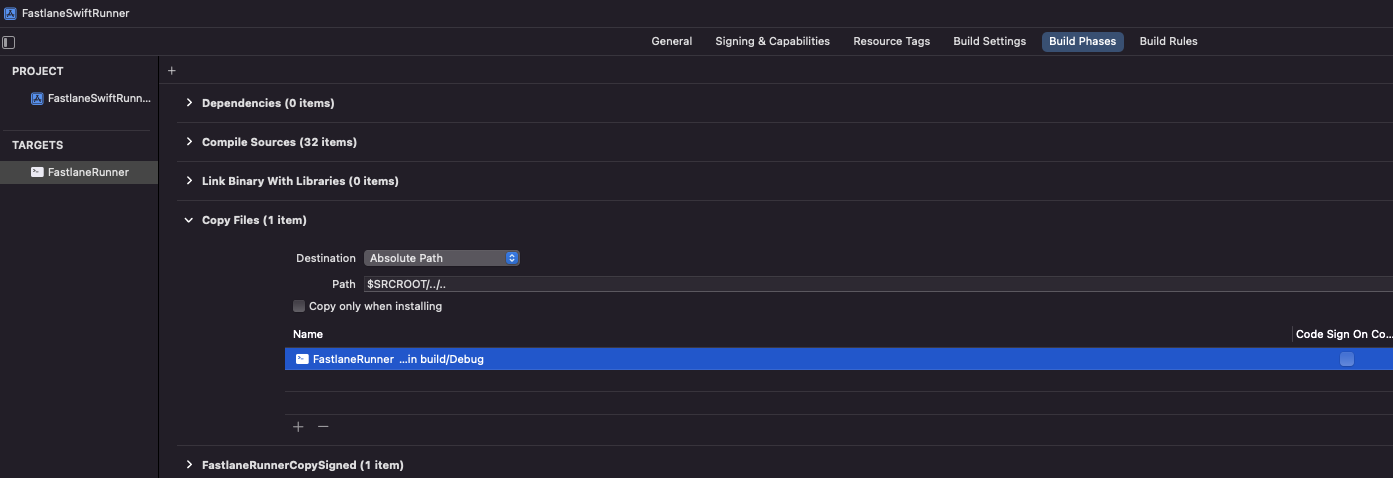
Task: Expand Link Binary With Libraries phase
Action: [x=189, y=181]
